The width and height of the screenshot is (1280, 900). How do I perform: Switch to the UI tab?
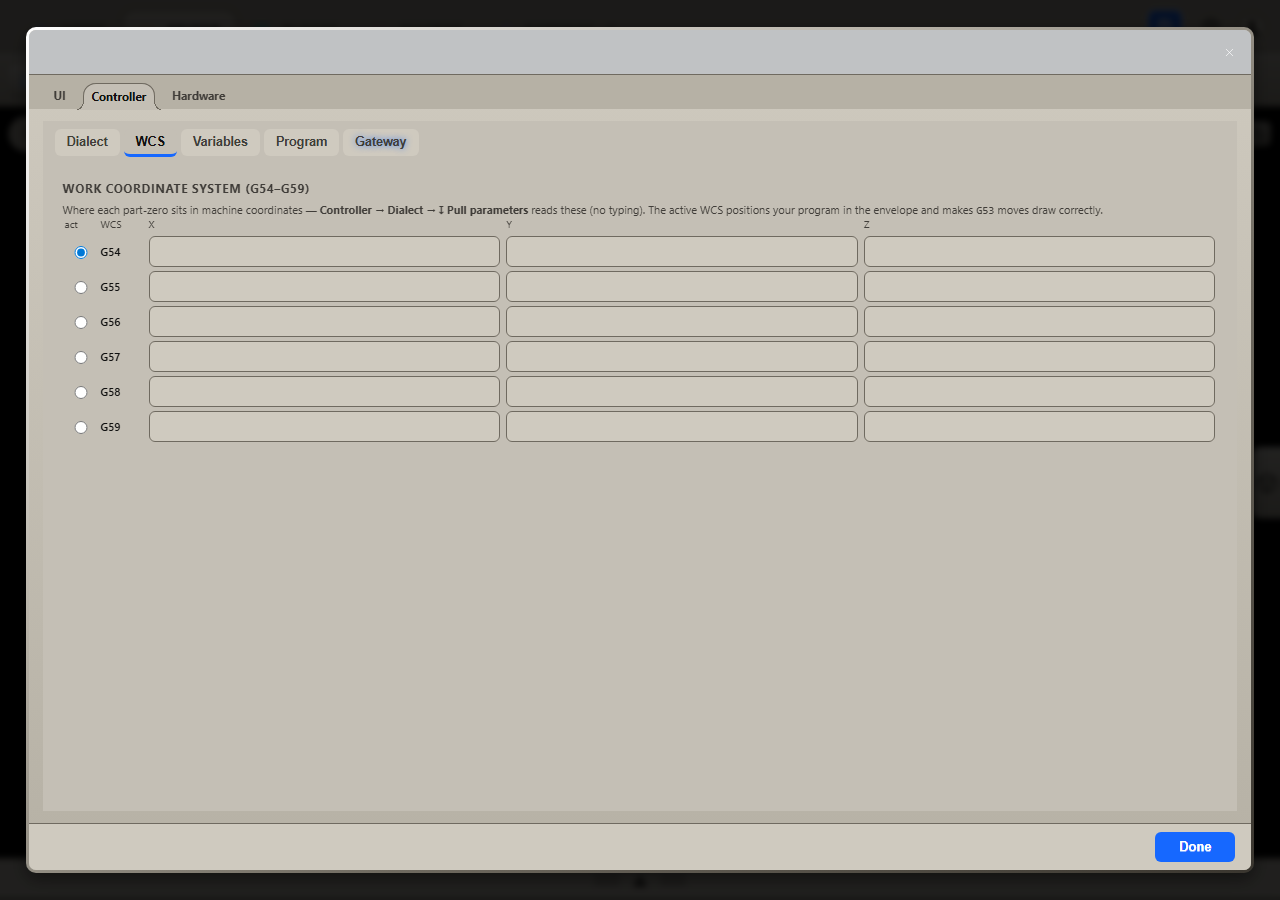coord(60,96)
